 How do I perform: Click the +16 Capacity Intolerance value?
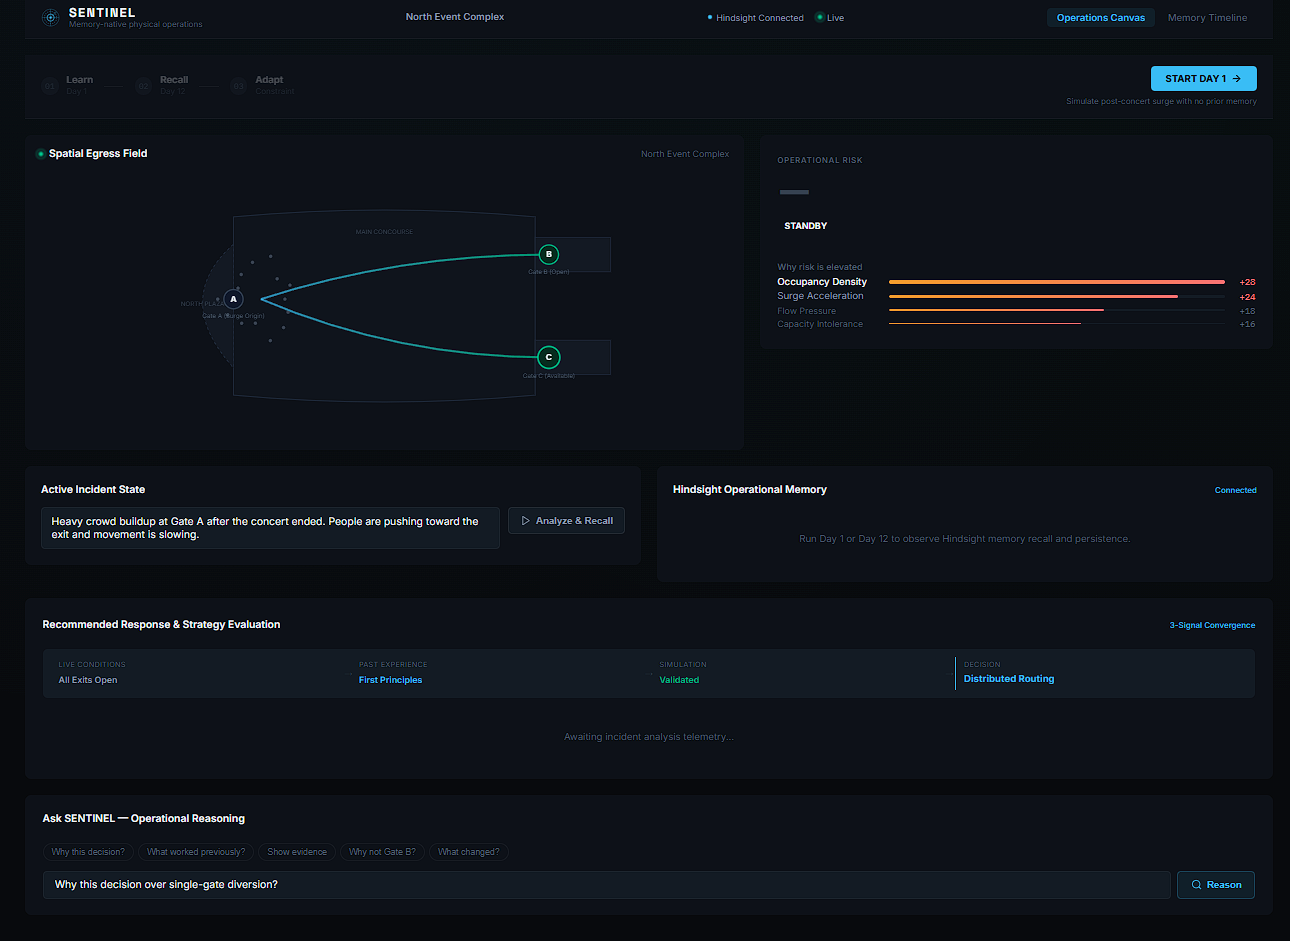(1247, 324)
